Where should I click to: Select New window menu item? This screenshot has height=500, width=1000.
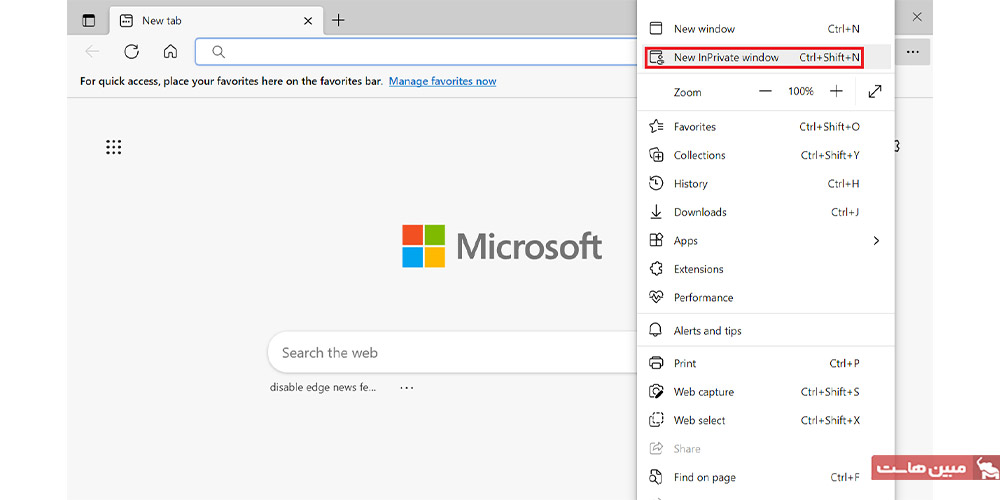[x=766, y=29]
